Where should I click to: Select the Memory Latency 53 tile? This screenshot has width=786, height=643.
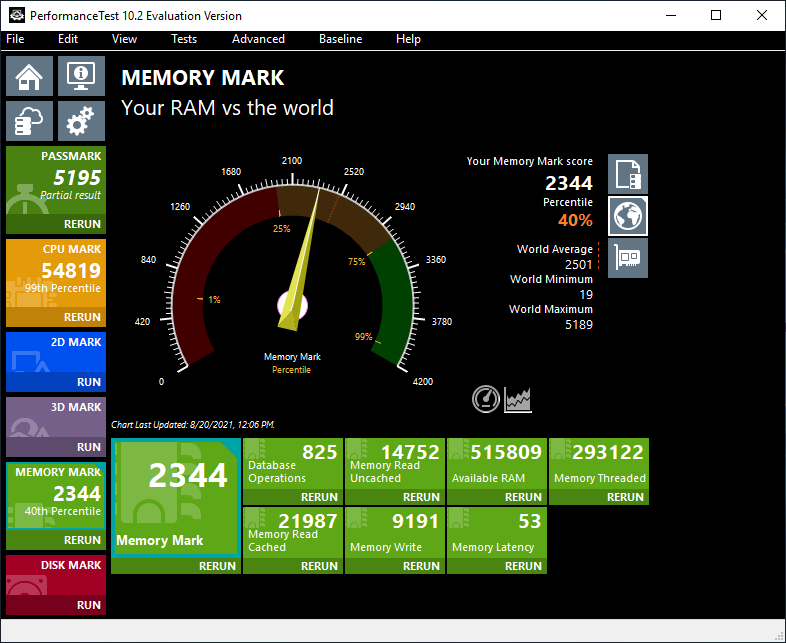coord(497,532)
